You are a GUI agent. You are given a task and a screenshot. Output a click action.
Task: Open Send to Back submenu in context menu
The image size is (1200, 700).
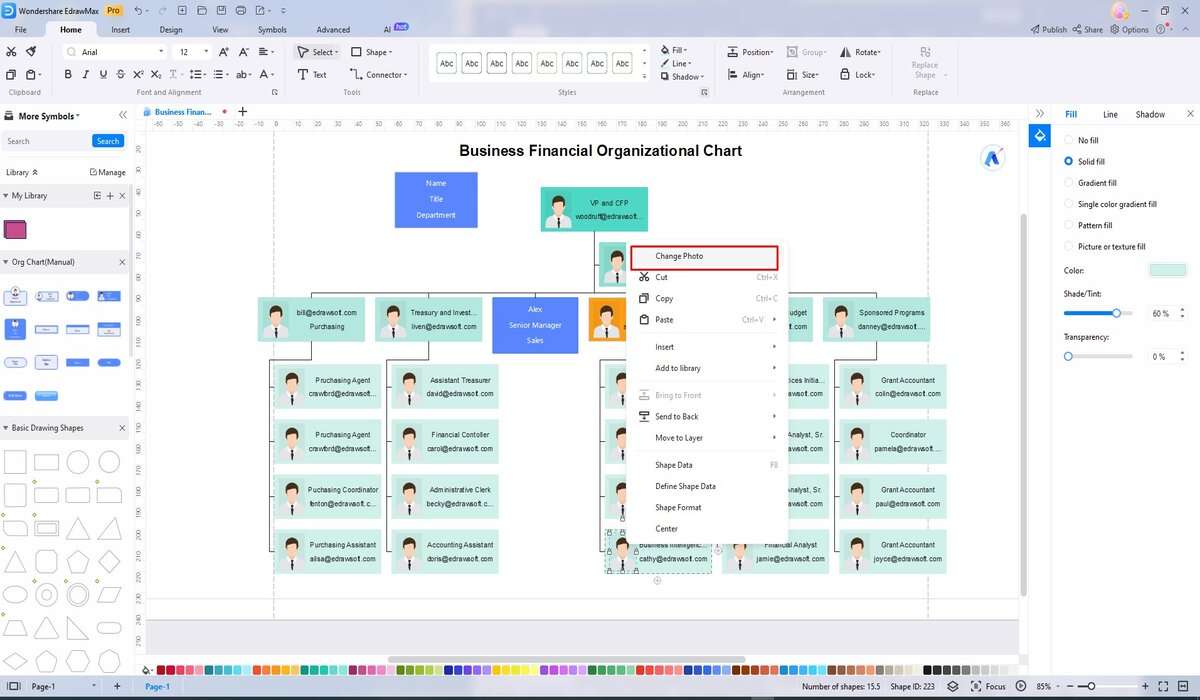tap(708, 416)
